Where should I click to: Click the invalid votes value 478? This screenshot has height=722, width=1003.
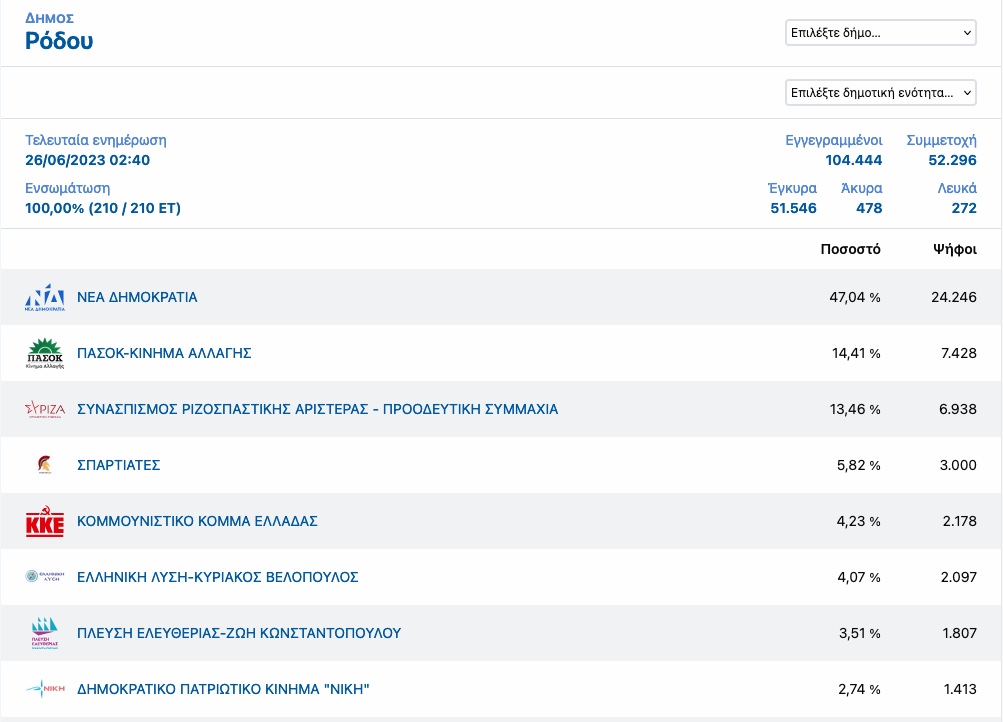869,208
